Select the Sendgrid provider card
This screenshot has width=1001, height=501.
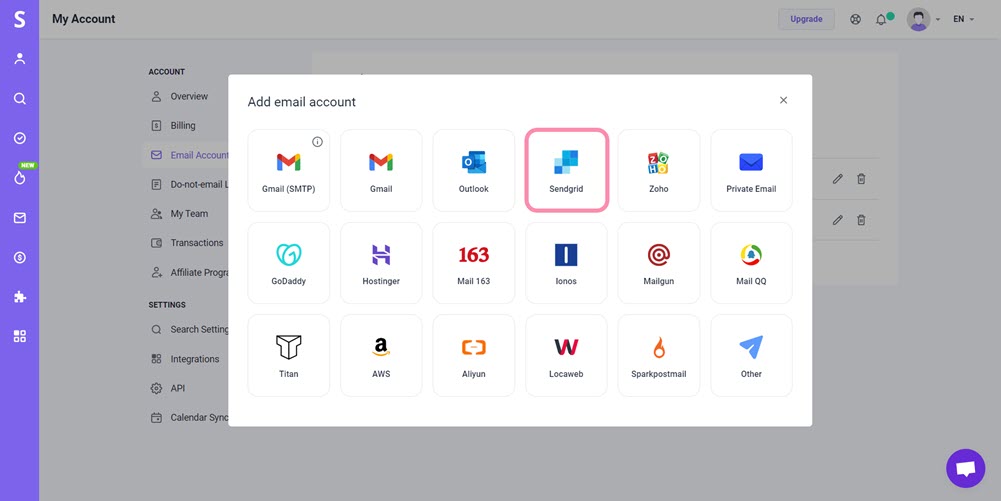(566, 170)
